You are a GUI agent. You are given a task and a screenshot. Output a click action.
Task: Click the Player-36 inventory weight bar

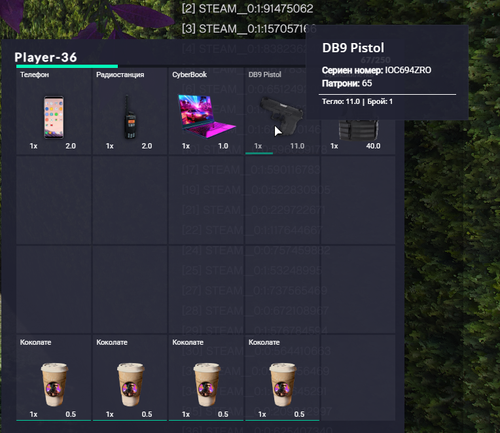click(160, 66)
